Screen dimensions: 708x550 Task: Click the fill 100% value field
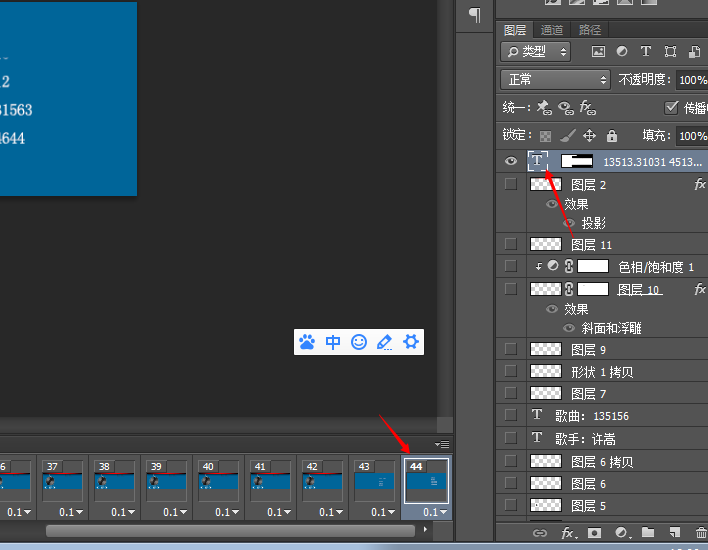point(692,136)
